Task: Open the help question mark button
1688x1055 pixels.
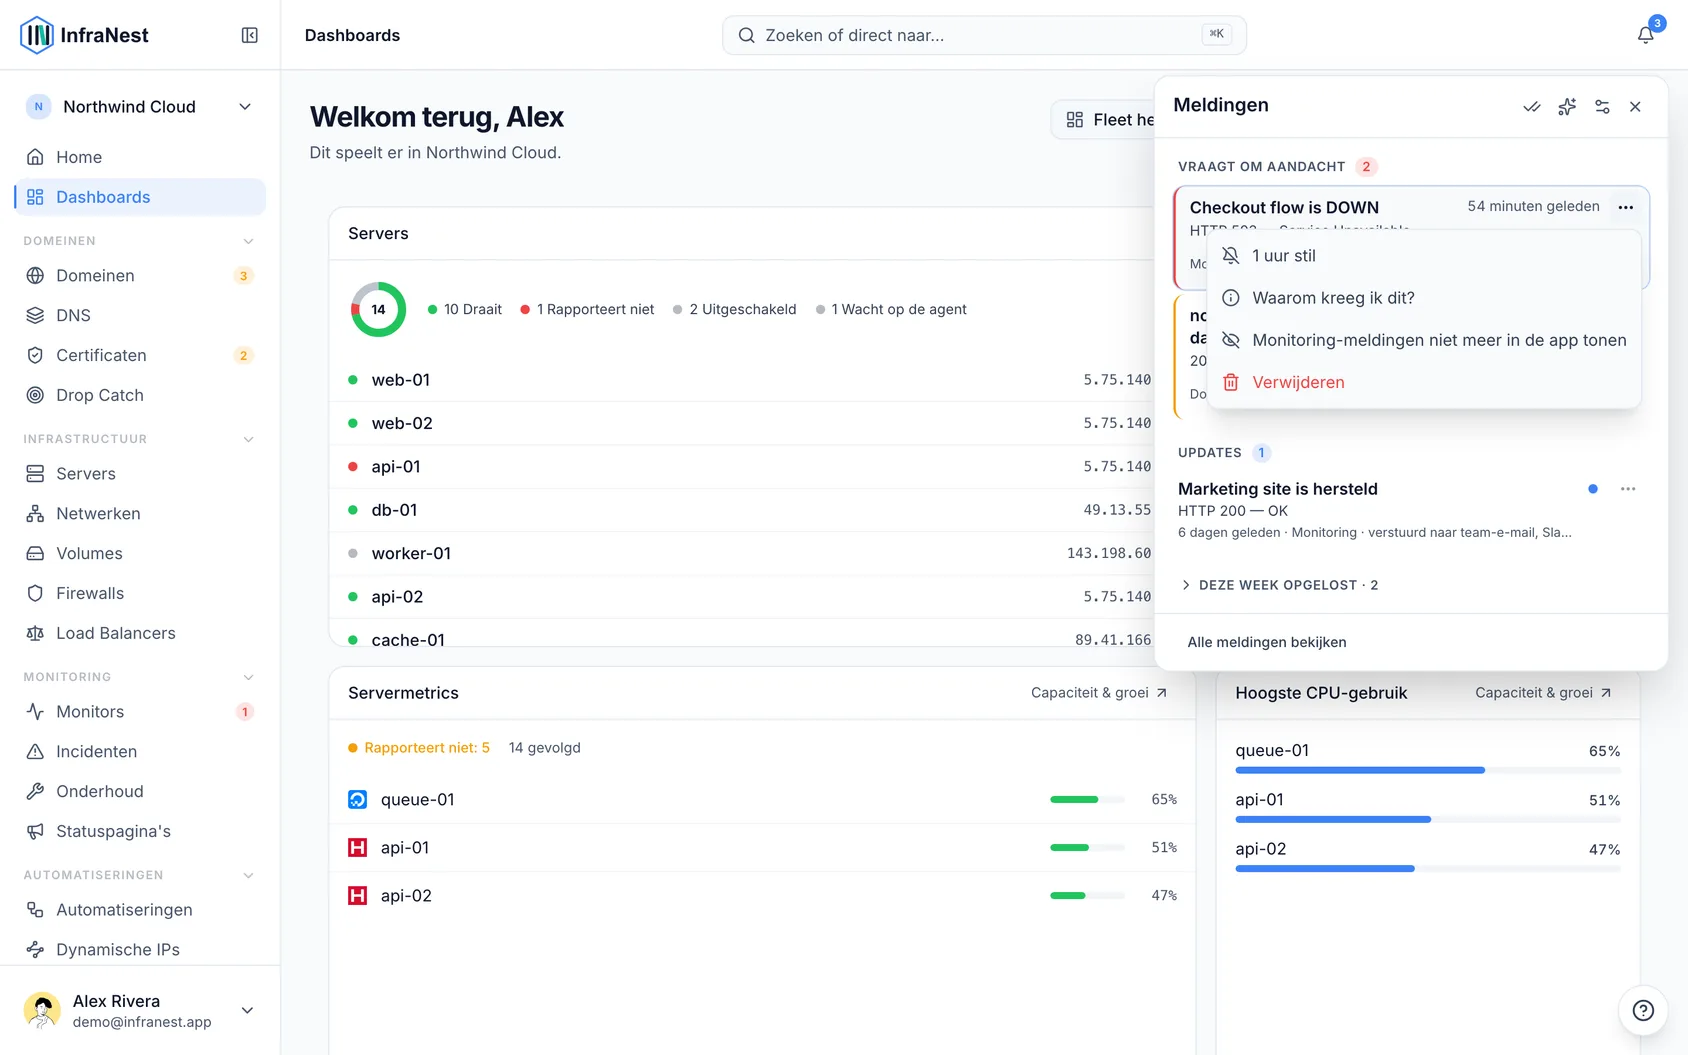Action: (x=1643, y=1010)
